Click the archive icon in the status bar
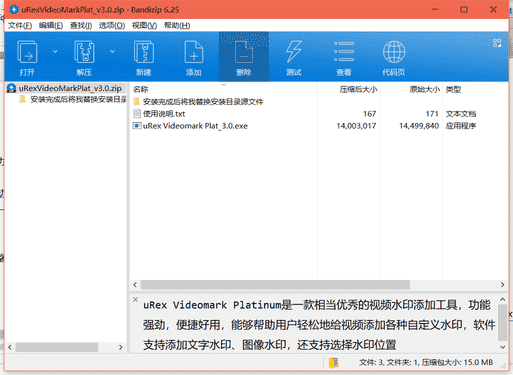 pos(334,362)
